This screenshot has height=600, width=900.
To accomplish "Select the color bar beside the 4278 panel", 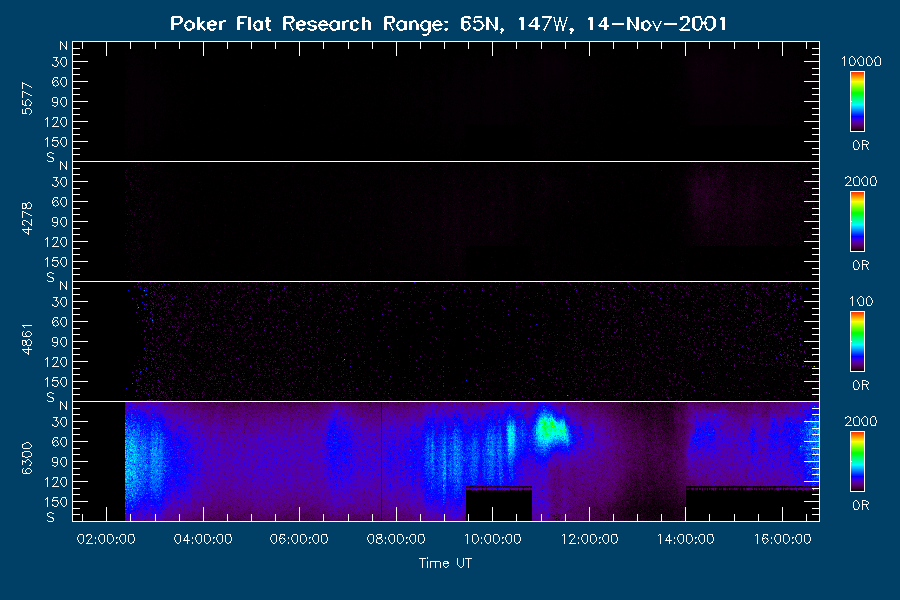I will 857,222.
